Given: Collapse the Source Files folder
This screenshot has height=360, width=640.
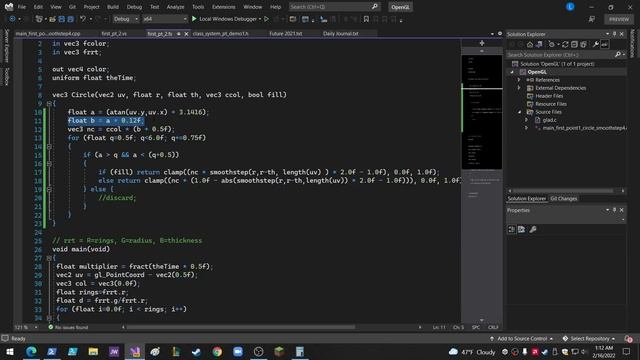Looking at the screenshot, I should 519,112.
